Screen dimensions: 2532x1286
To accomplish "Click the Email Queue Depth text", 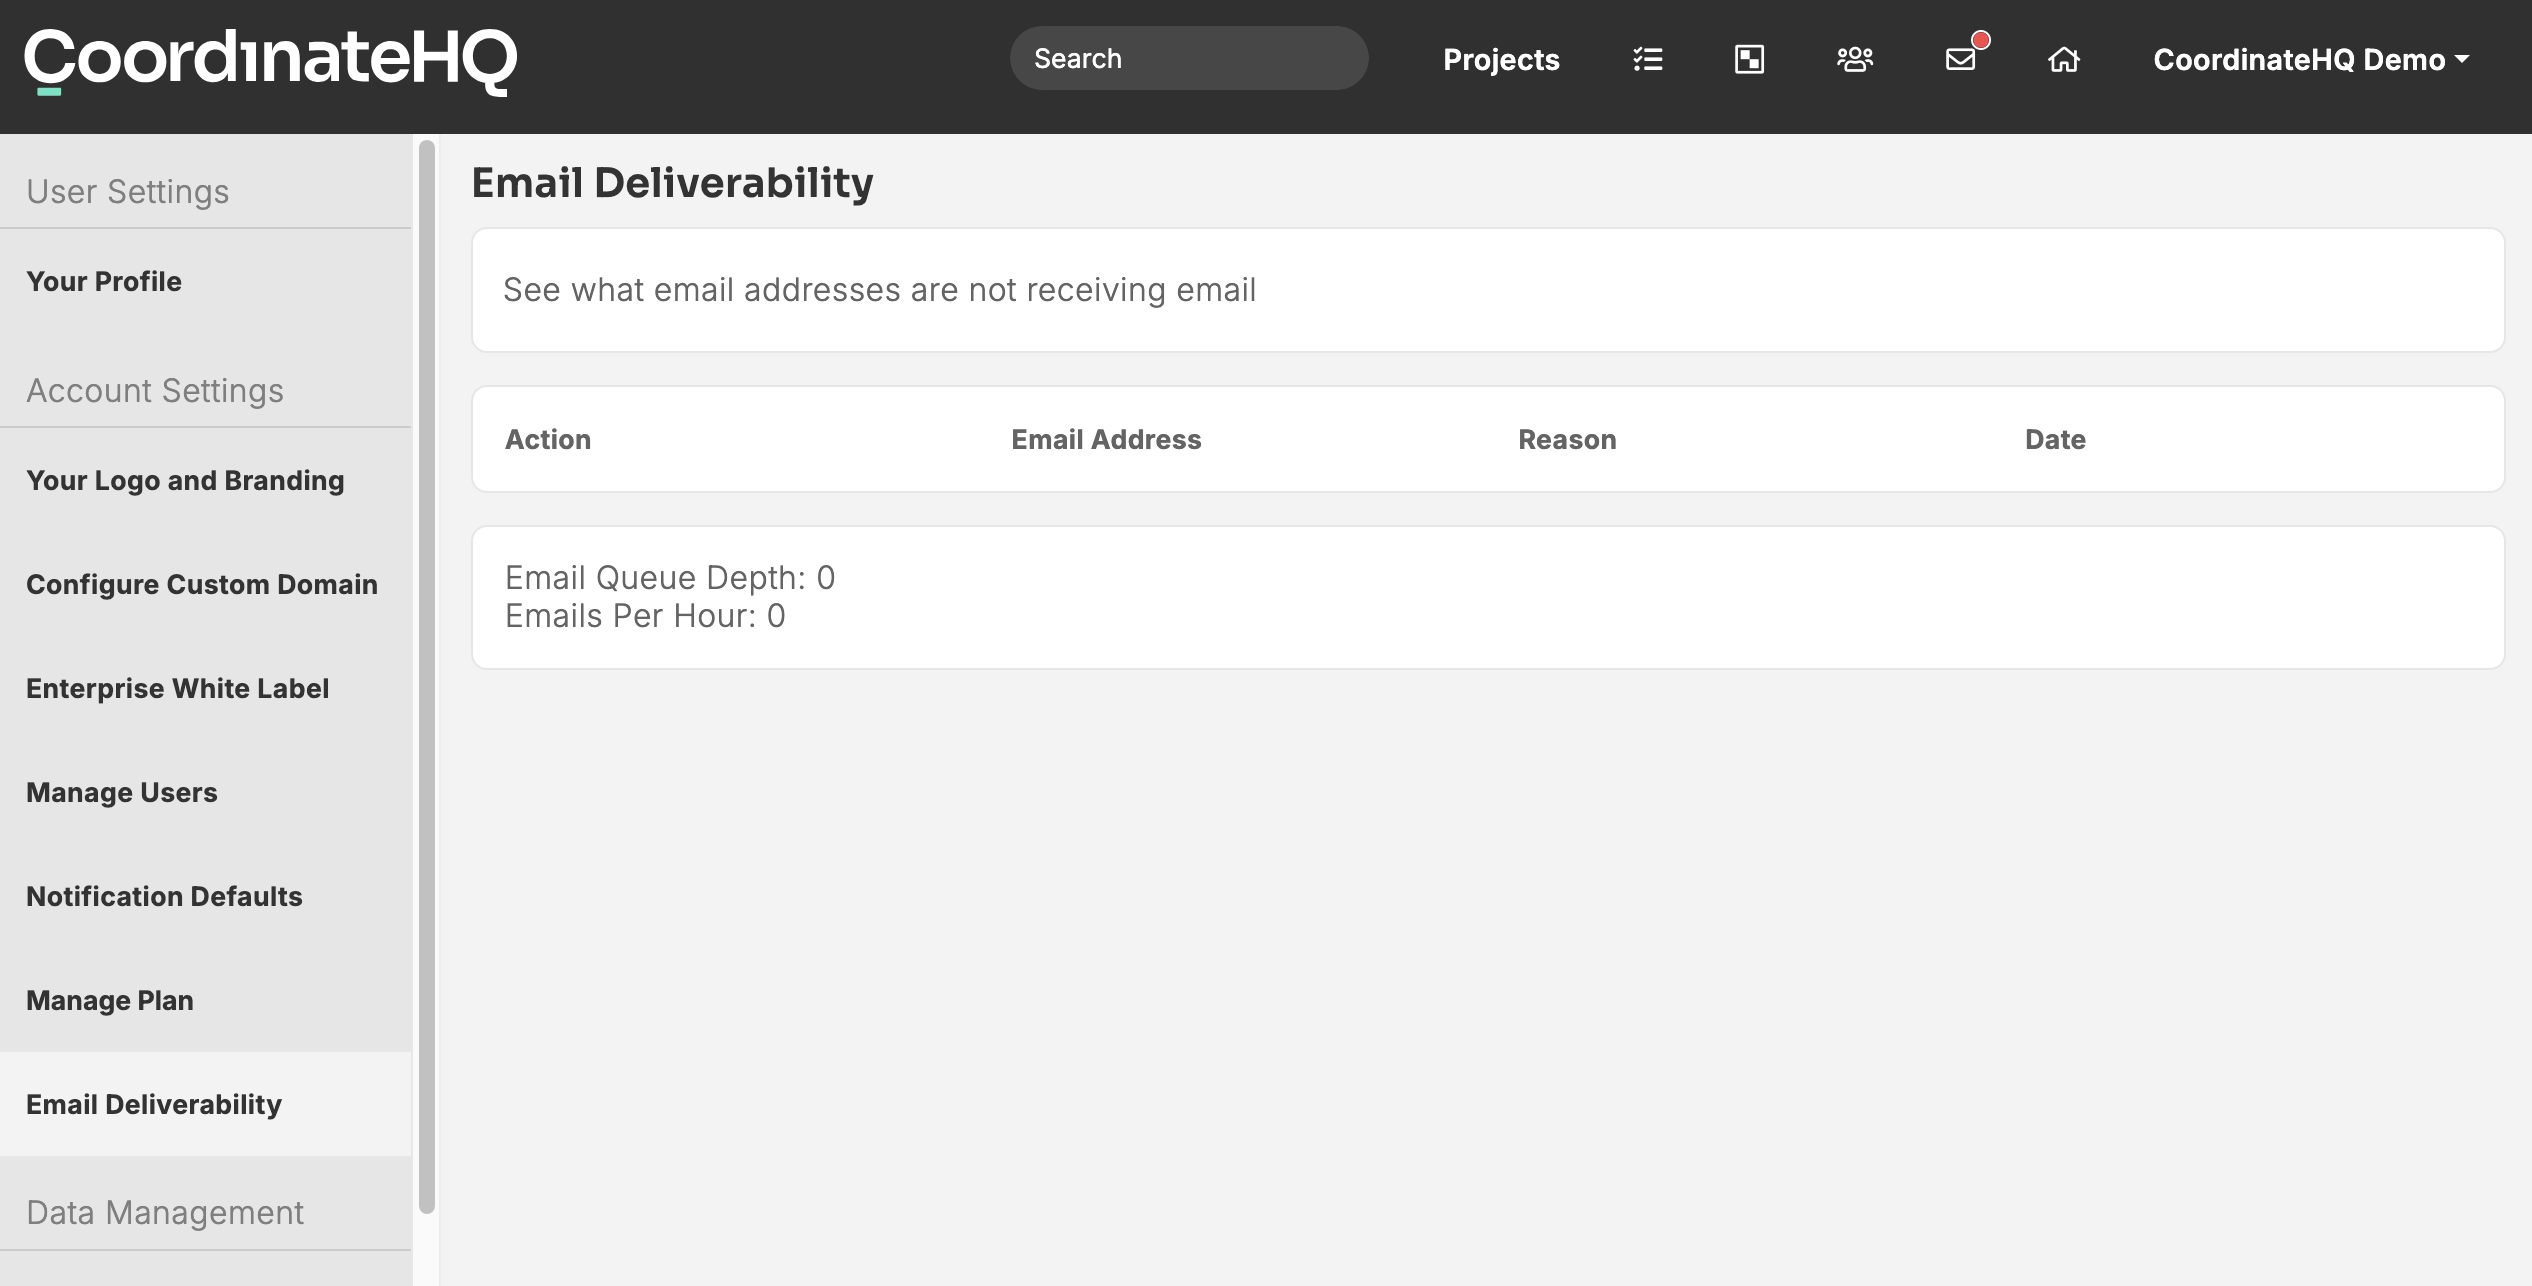I will (670, 578).
